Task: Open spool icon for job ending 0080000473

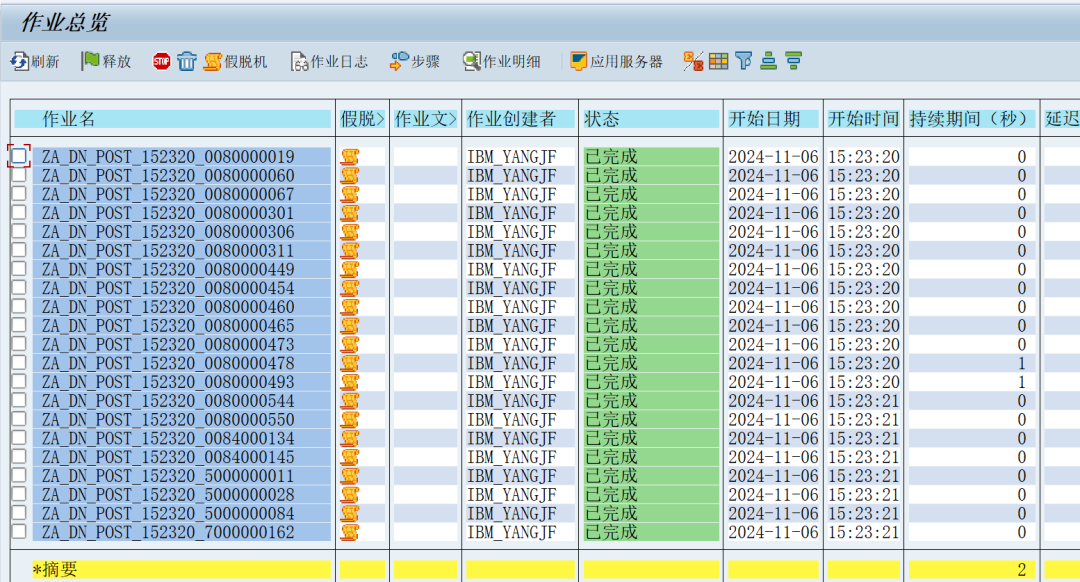Action: pyautogui.click(x=350, y=344)
